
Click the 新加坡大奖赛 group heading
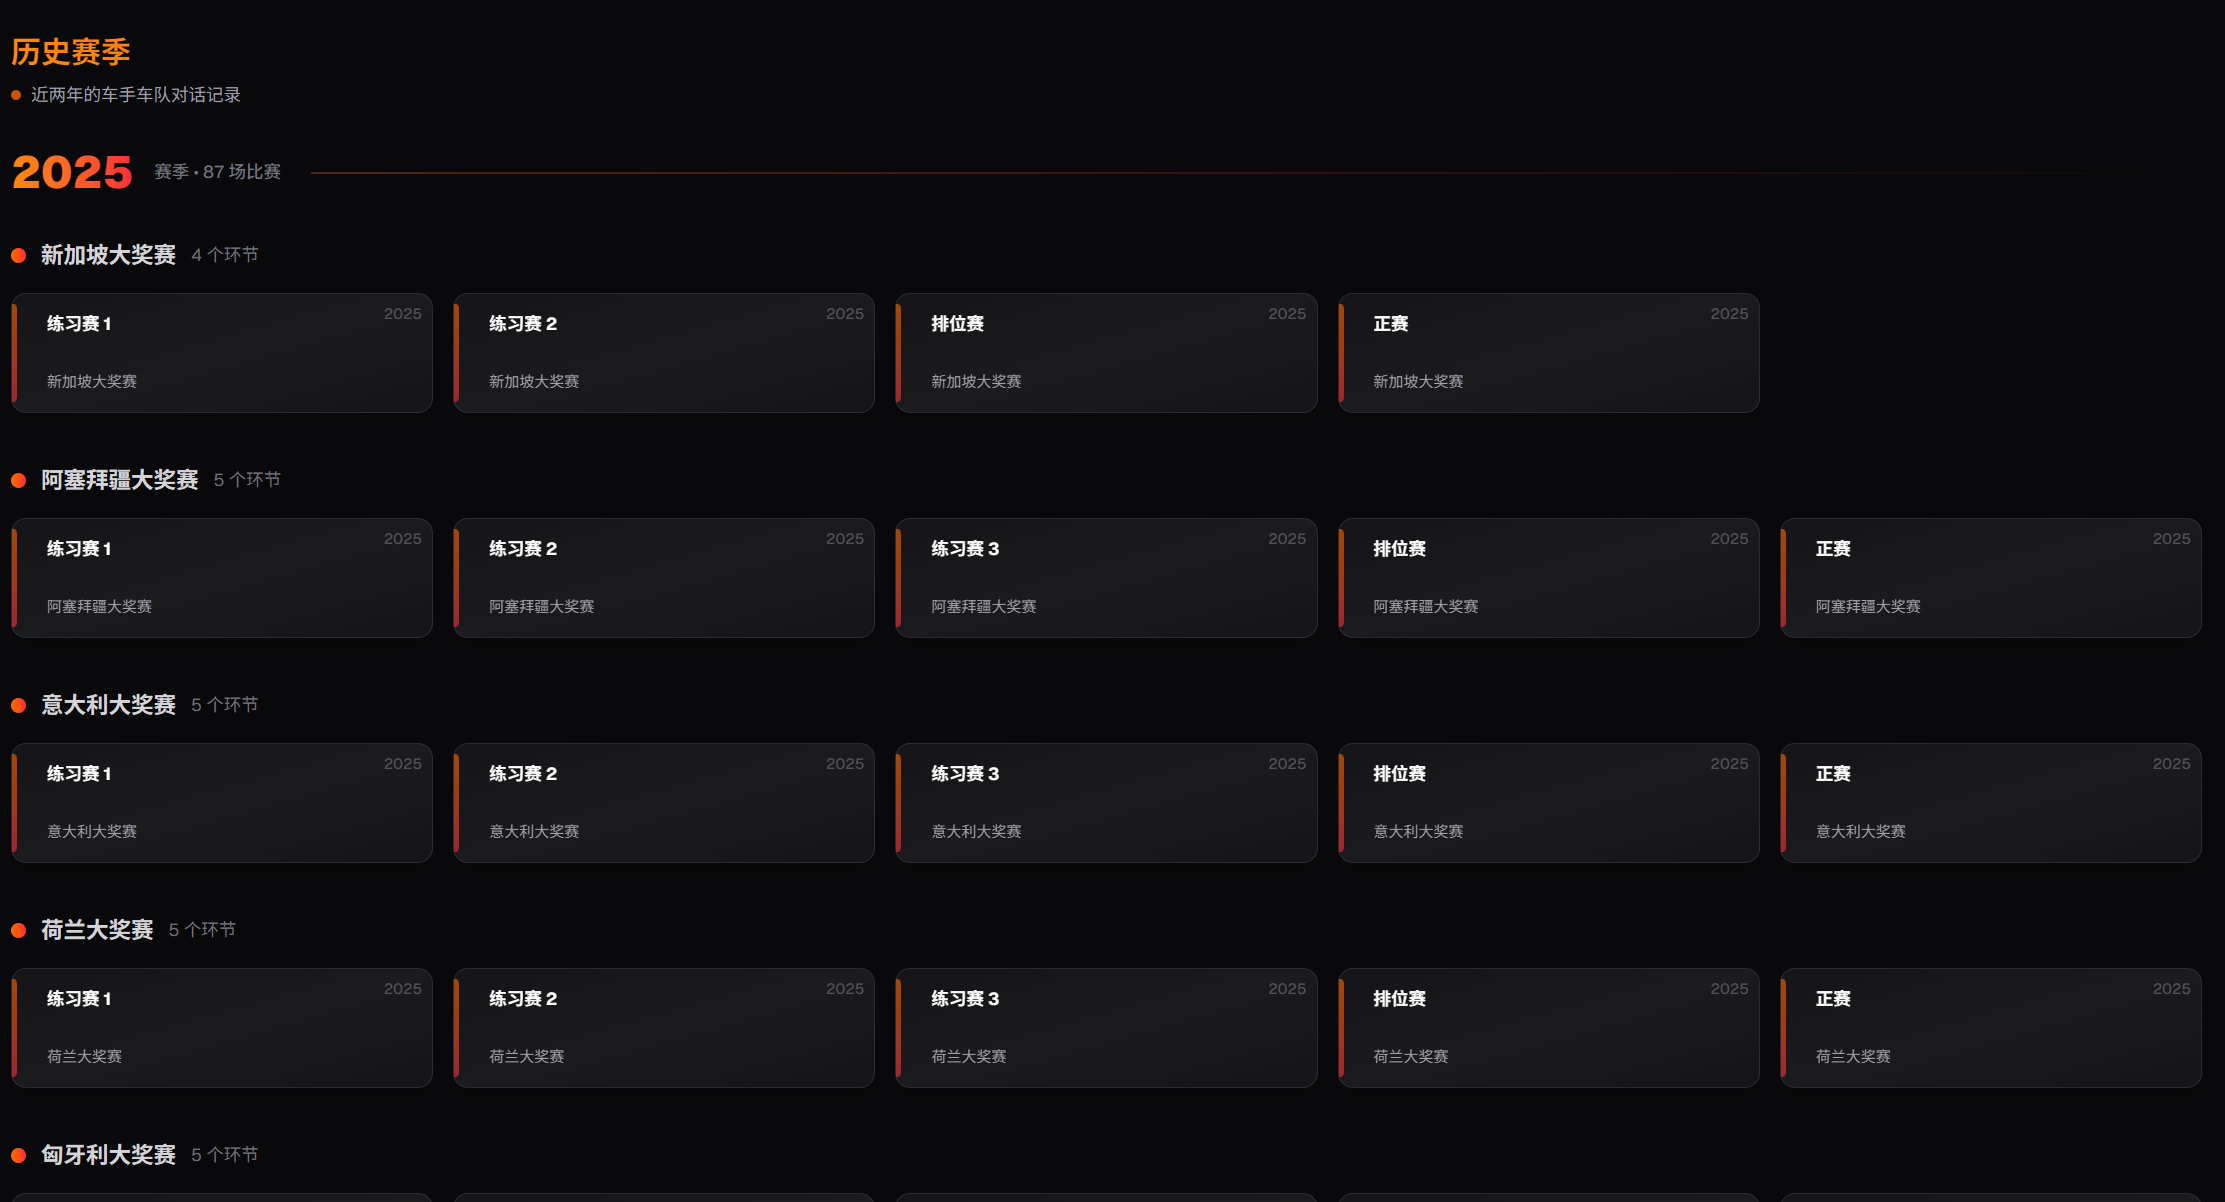[108, 255]
